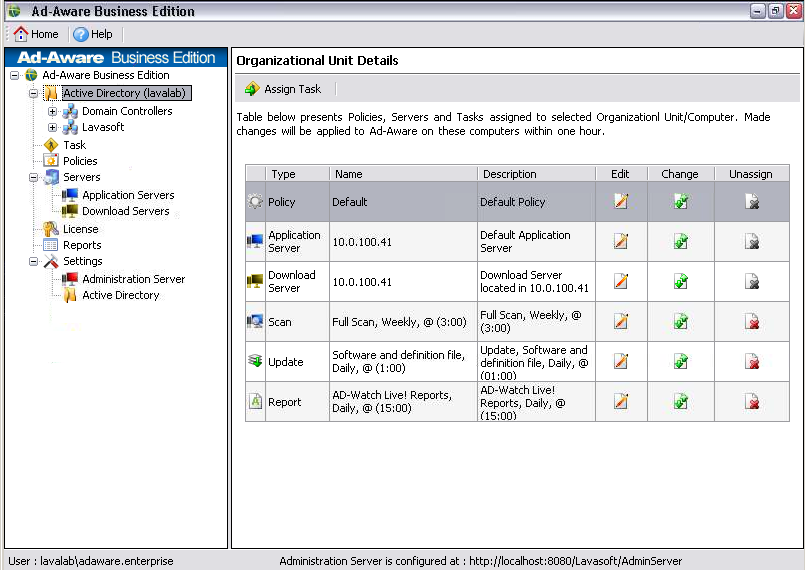Click the Download Server row monitor icon

(x=255, y=281)
